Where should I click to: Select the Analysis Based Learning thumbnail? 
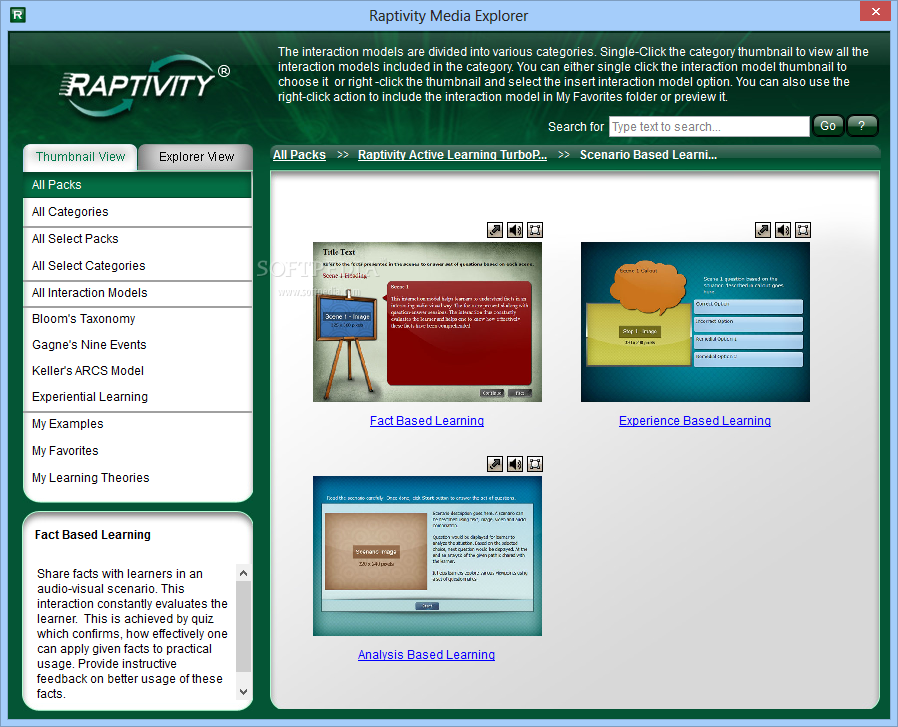[427, 556]
